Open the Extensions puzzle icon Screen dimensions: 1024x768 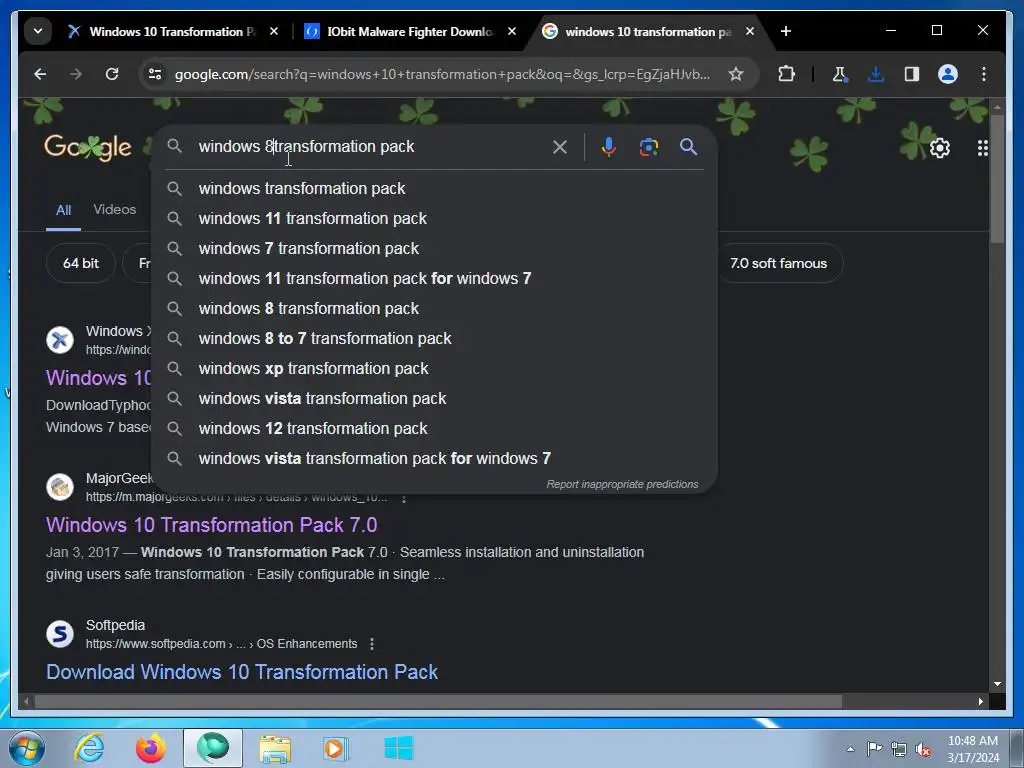click(786, 74)
